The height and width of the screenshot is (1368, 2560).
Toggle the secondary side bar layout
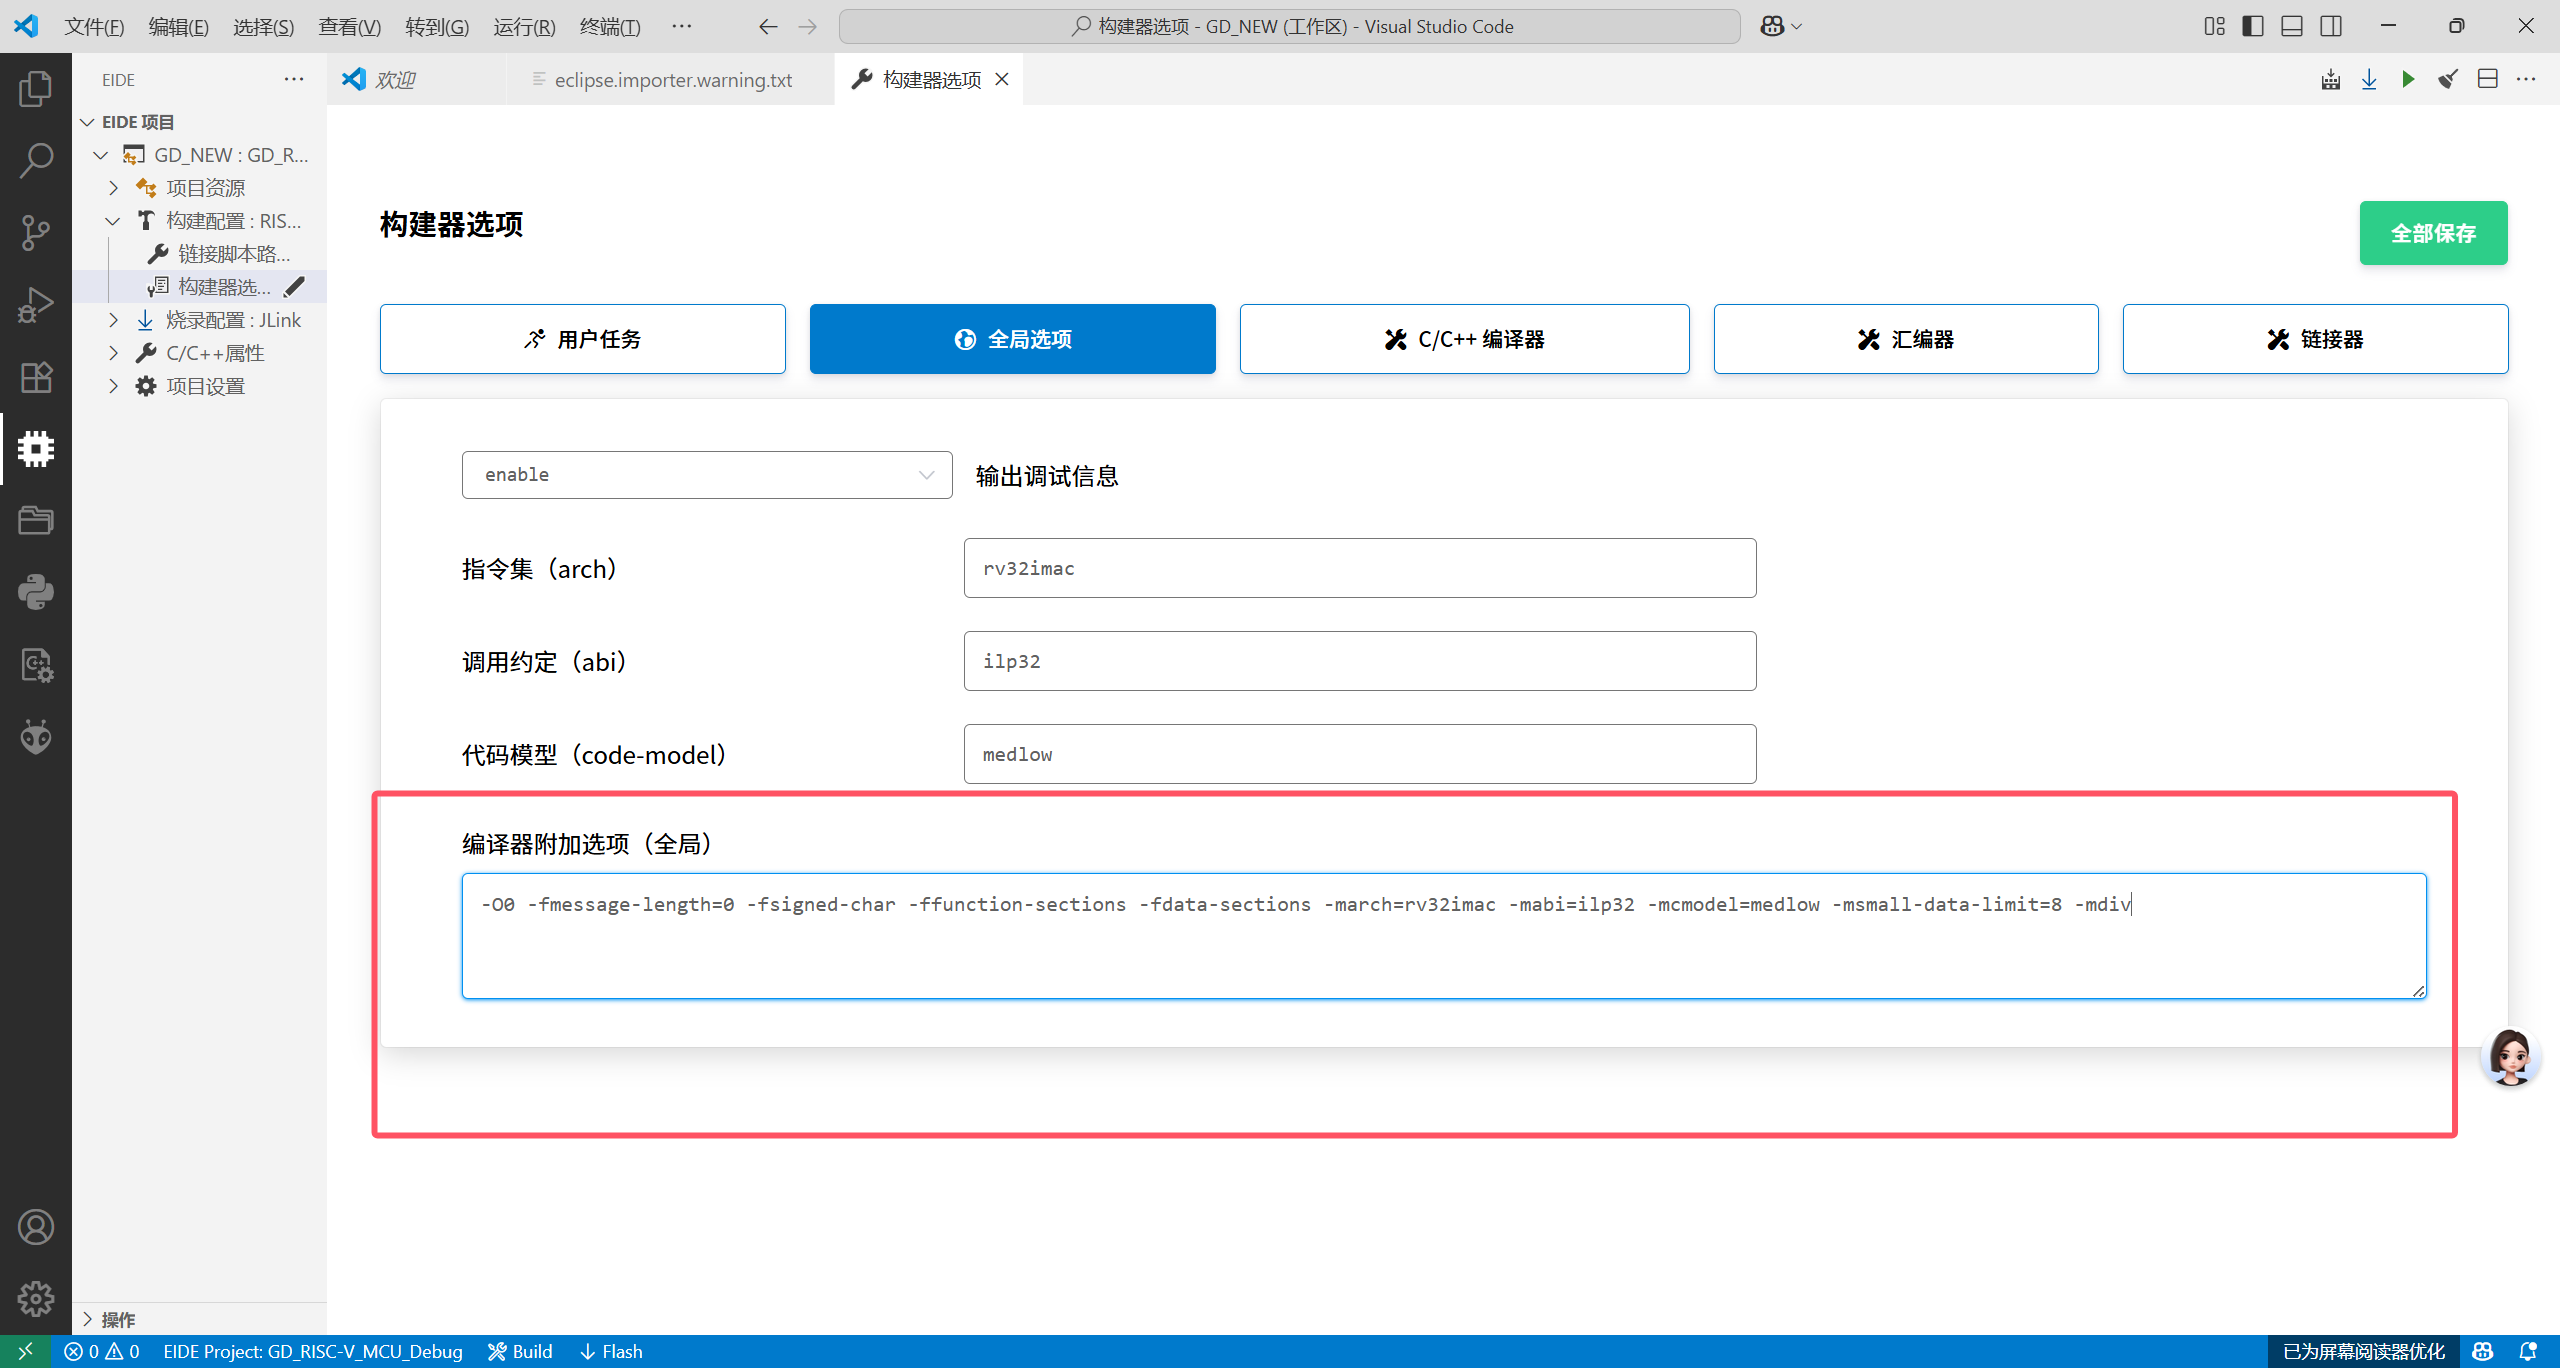point(2331,26)
